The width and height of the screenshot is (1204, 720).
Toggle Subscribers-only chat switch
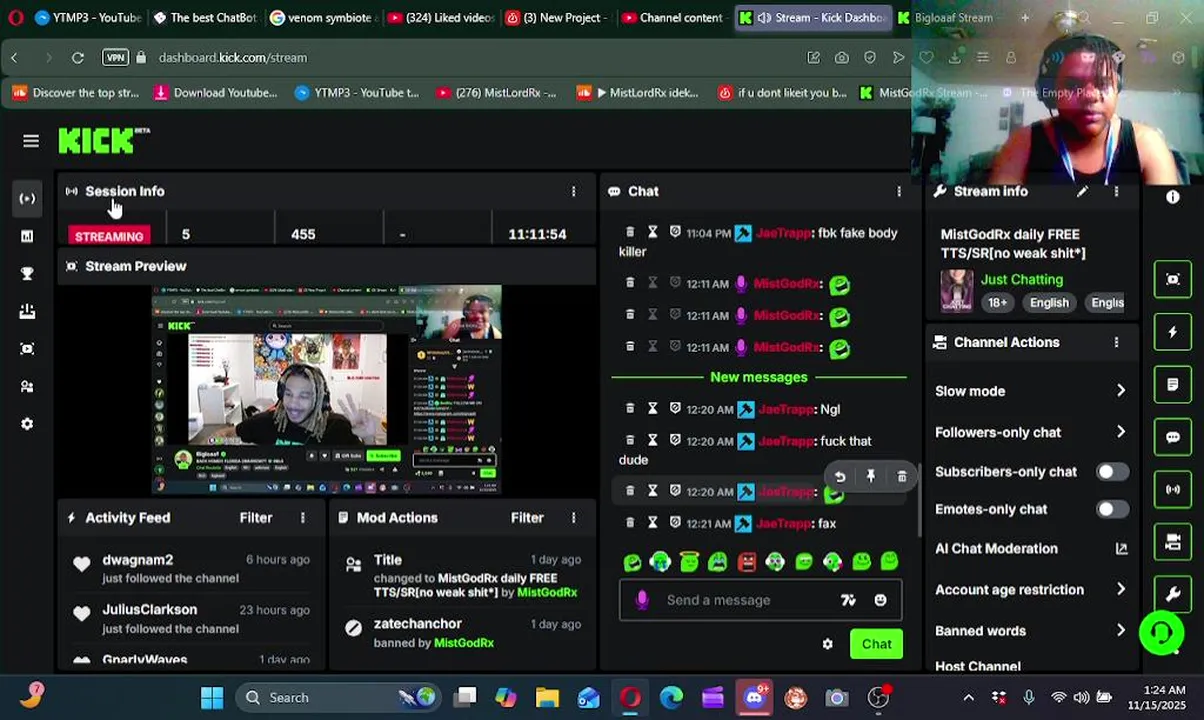point(1111,472)
